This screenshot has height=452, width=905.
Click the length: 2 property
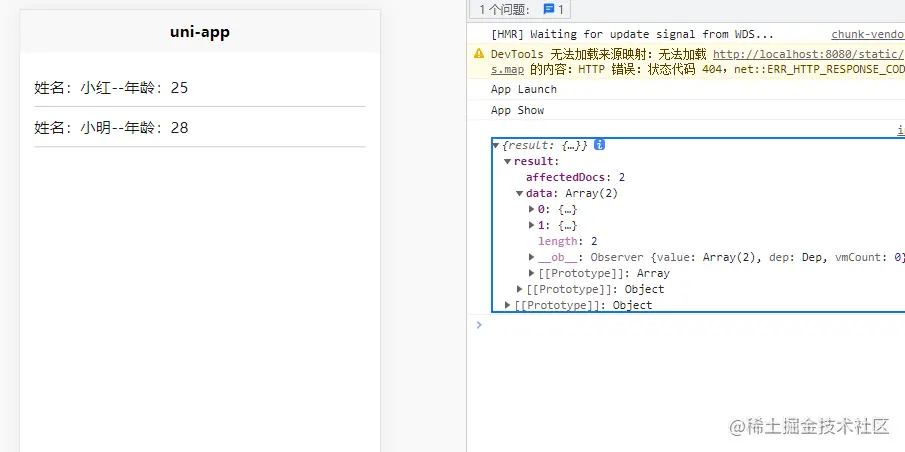567,241
